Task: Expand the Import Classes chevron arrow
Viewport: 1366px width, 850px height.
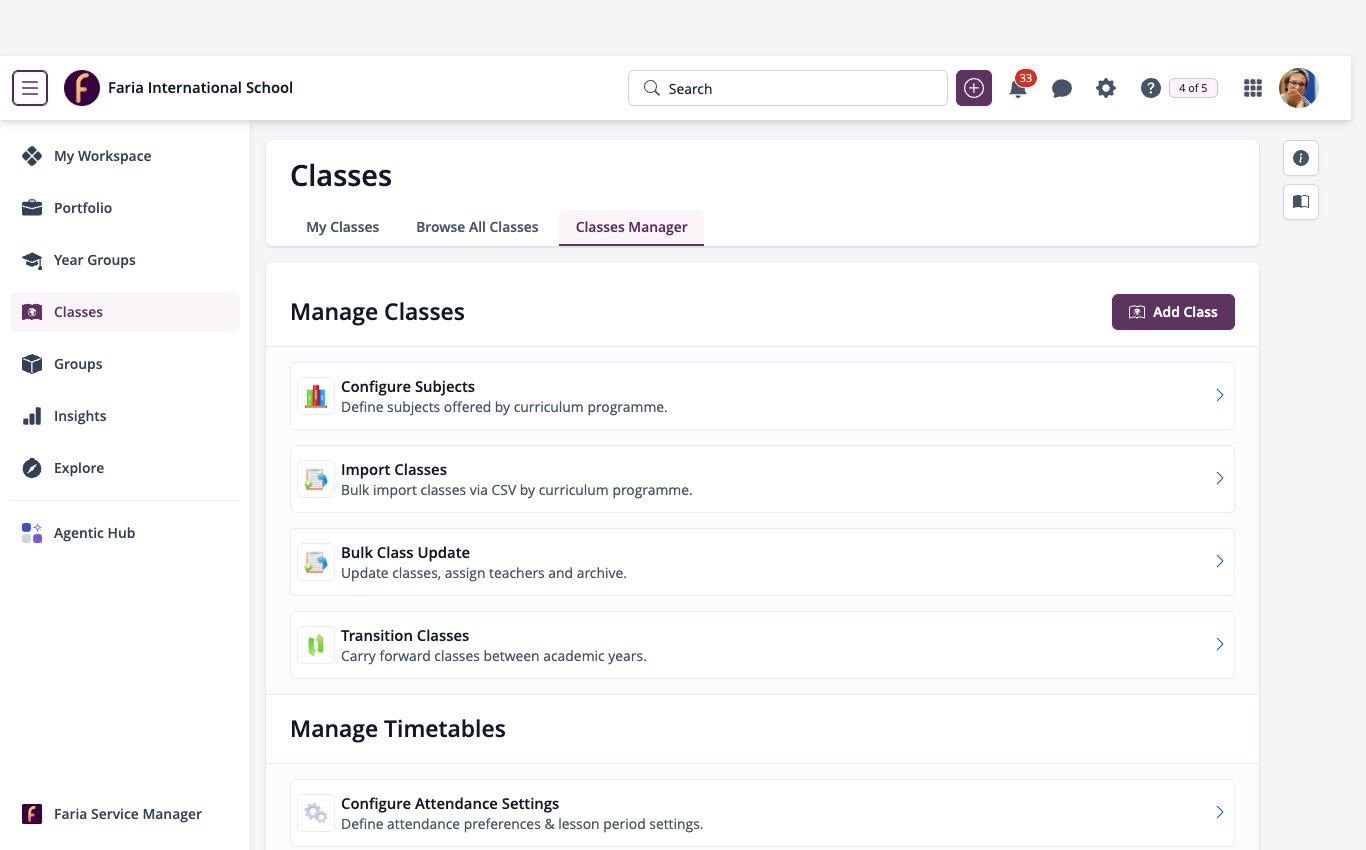Action: click(x=1219, y=479)
